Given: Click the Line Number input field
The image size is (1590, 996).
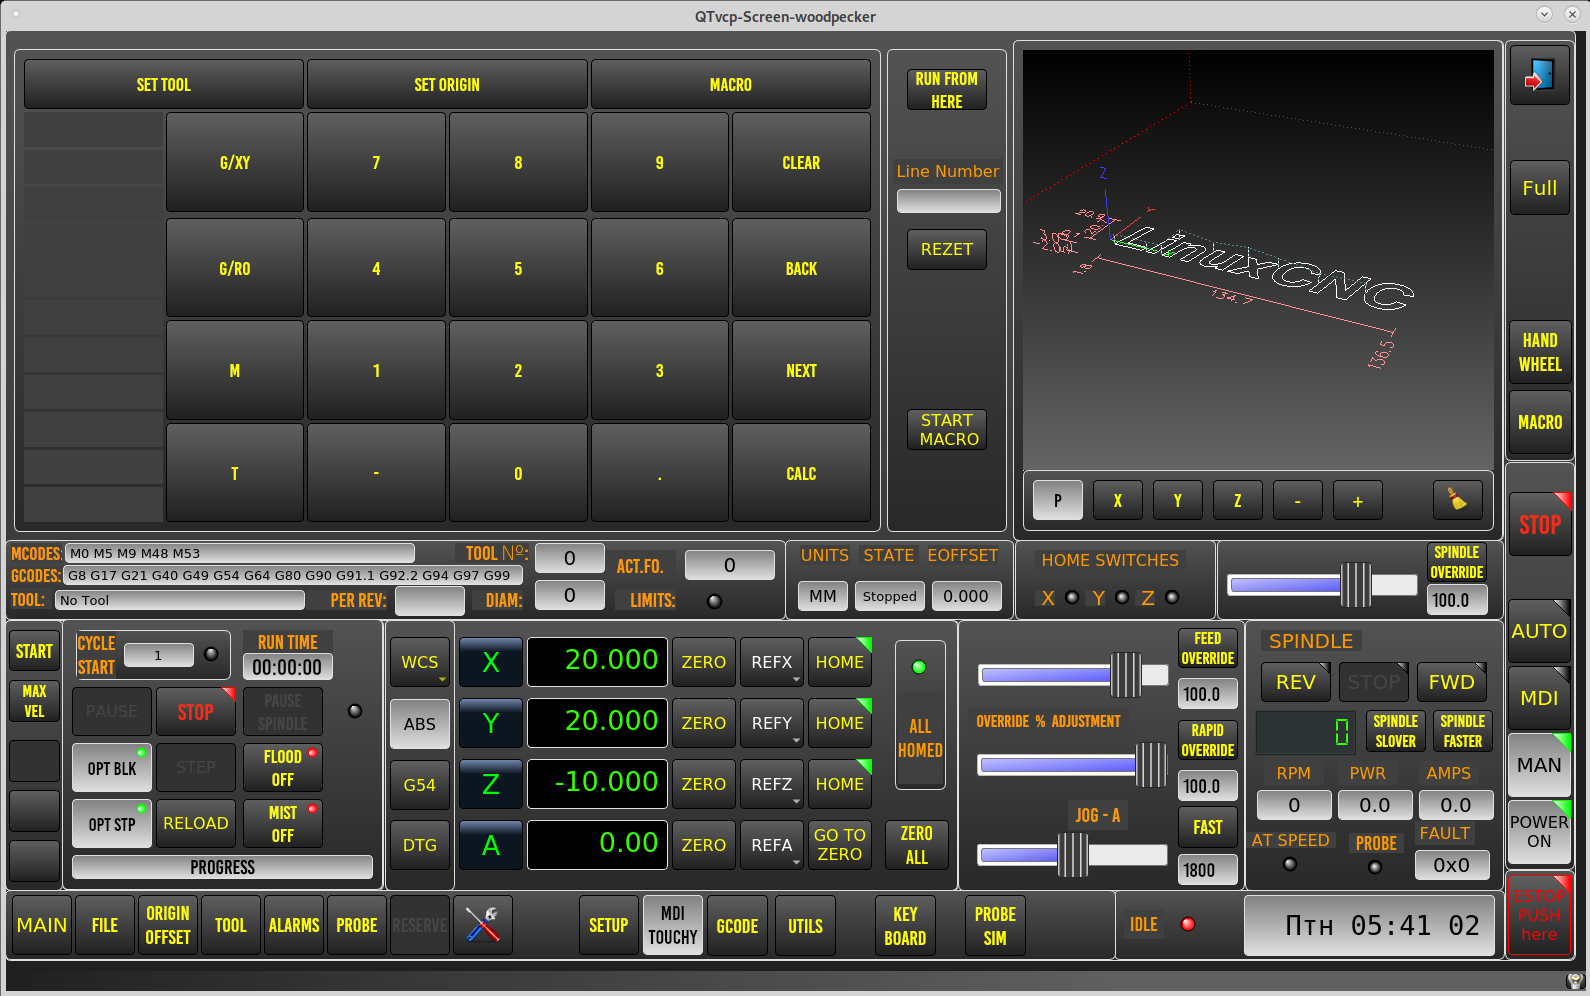Looking at the screenshot, I should point(948,201).
